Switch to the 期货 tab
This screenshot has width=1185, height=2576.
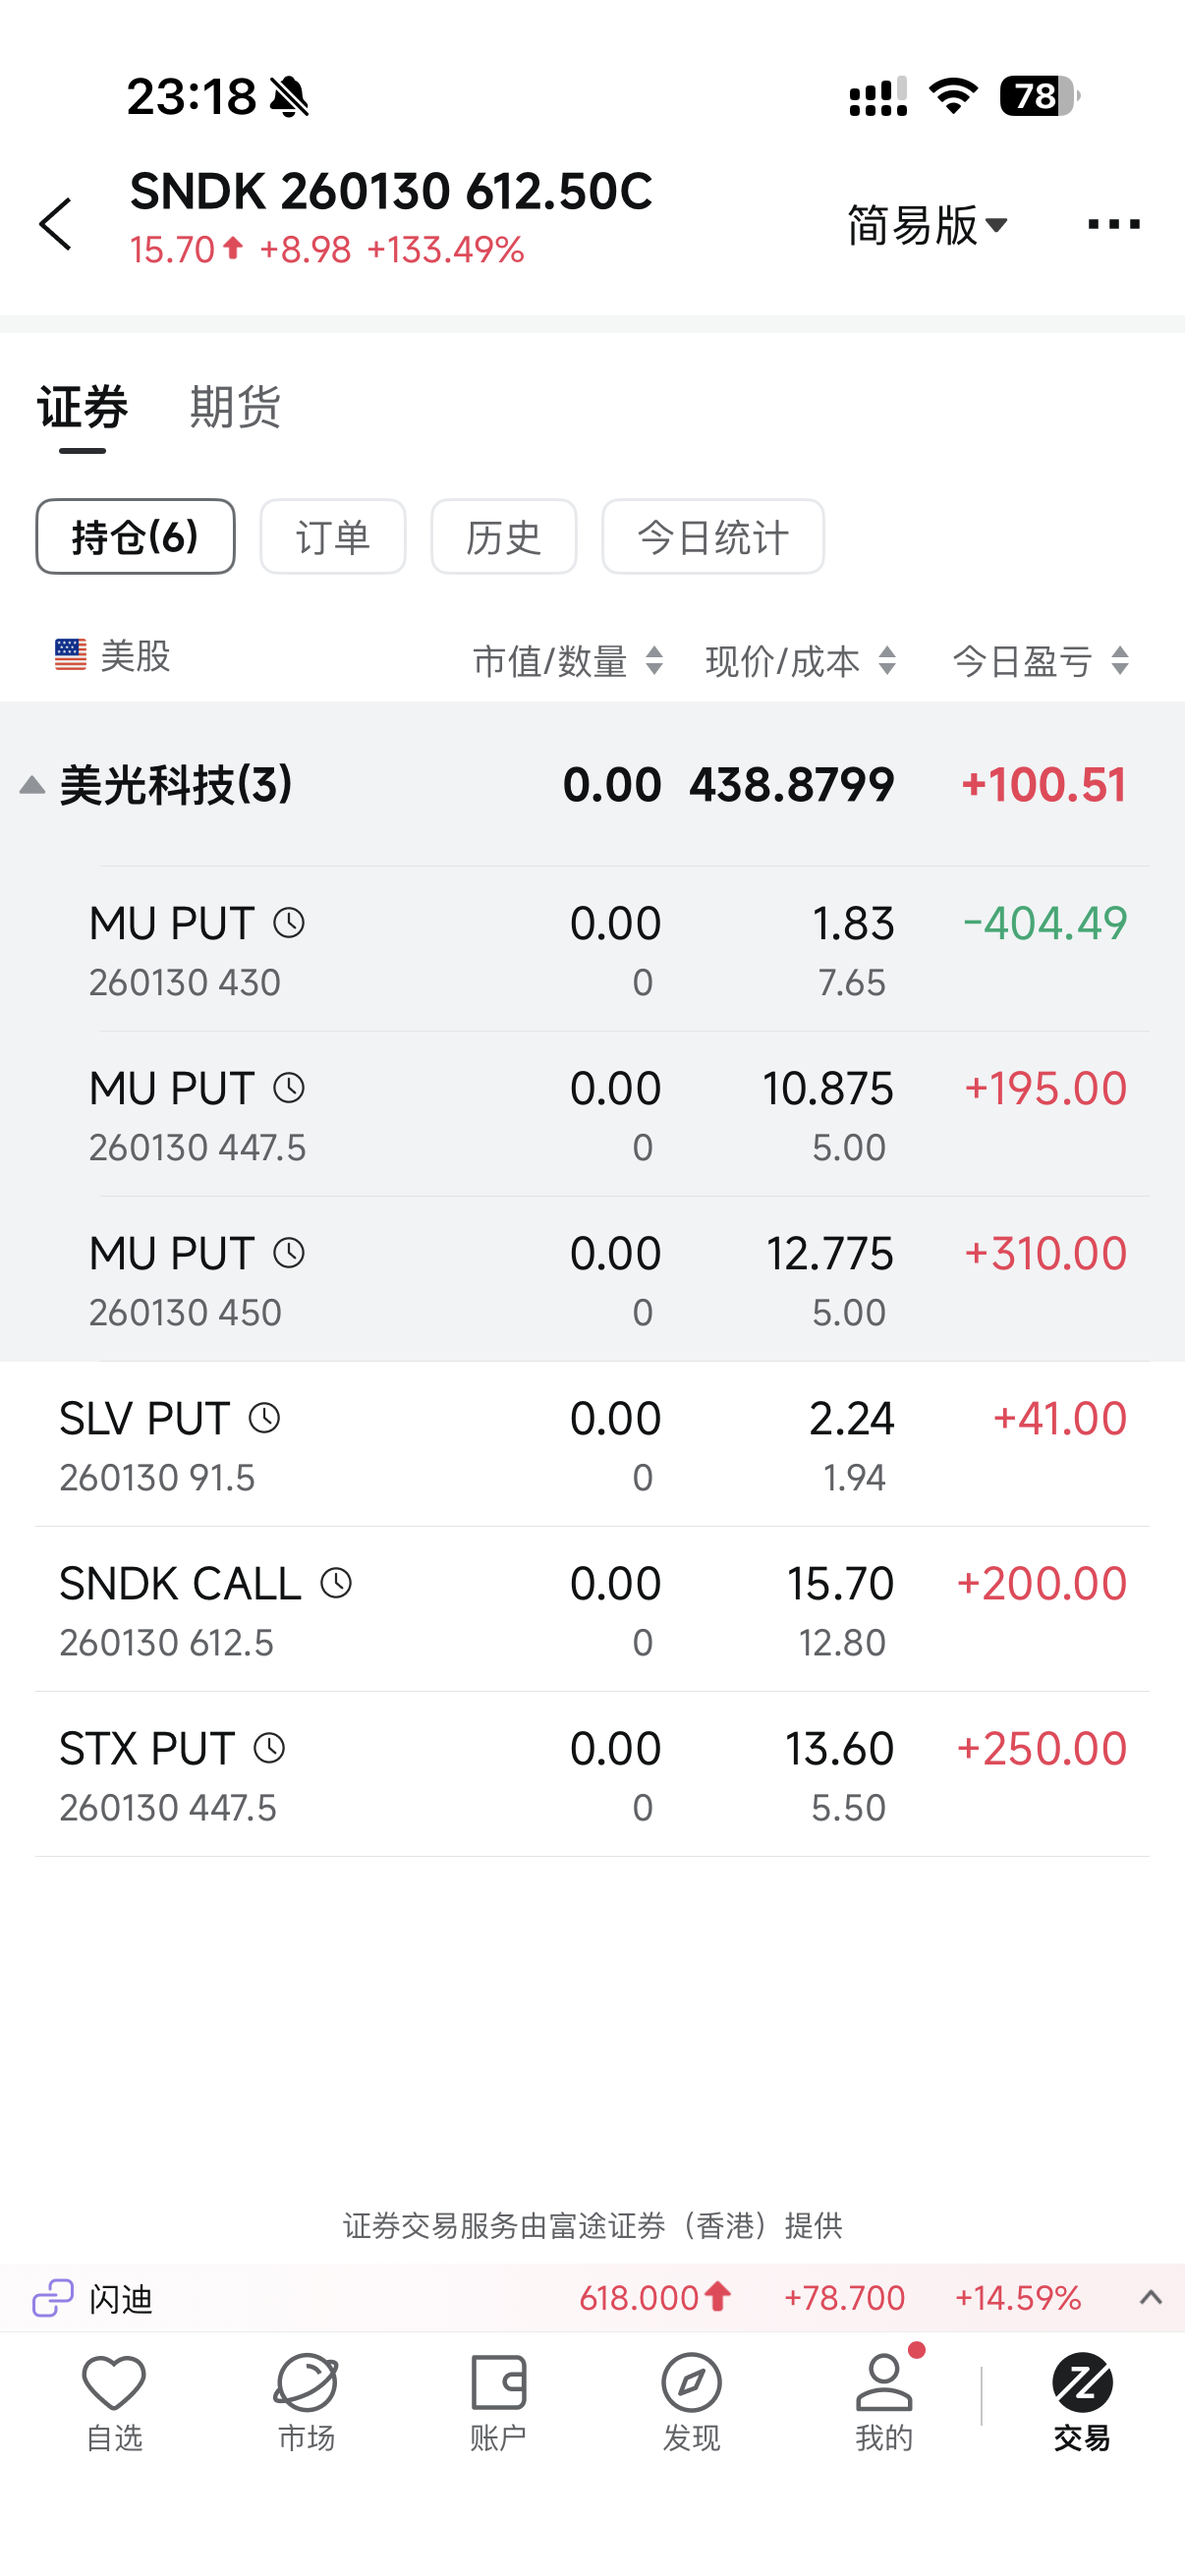coord(235,408)
